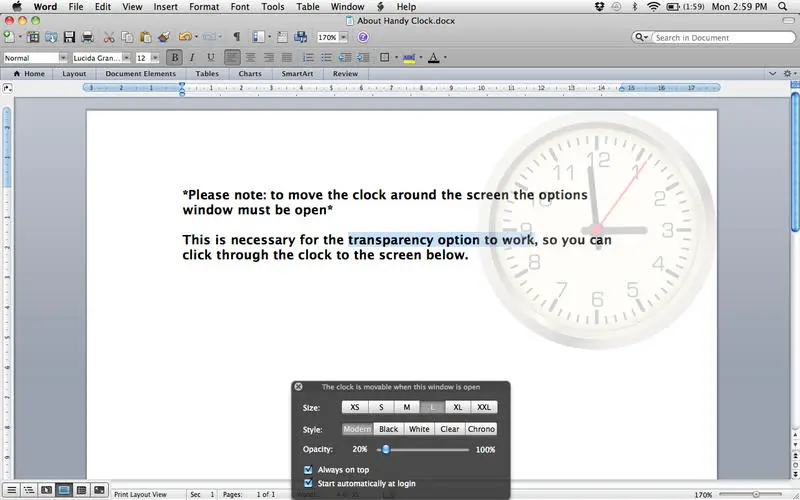Open the Format menu
The height and width of the screenshot is (500, 800).
pyautogui.click(x=204, y=7)
